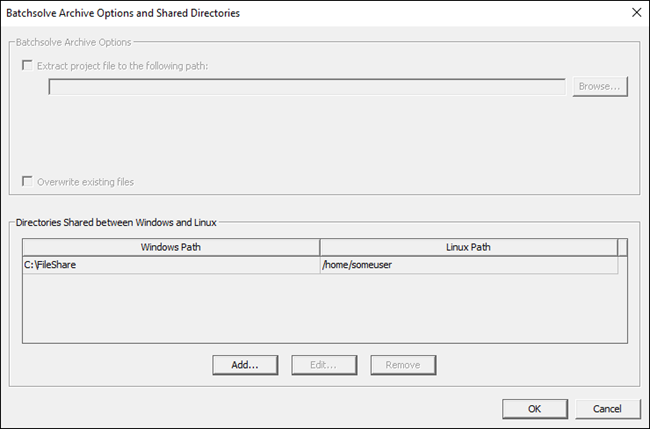Click empty space below the FileShare row
This screenshot has height=429, width=650.
click(320, 310)
